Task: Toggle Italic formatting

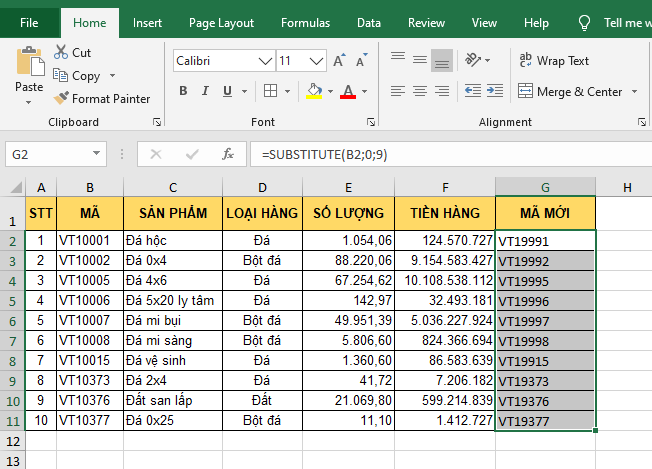Action: (x=207, y=92)
